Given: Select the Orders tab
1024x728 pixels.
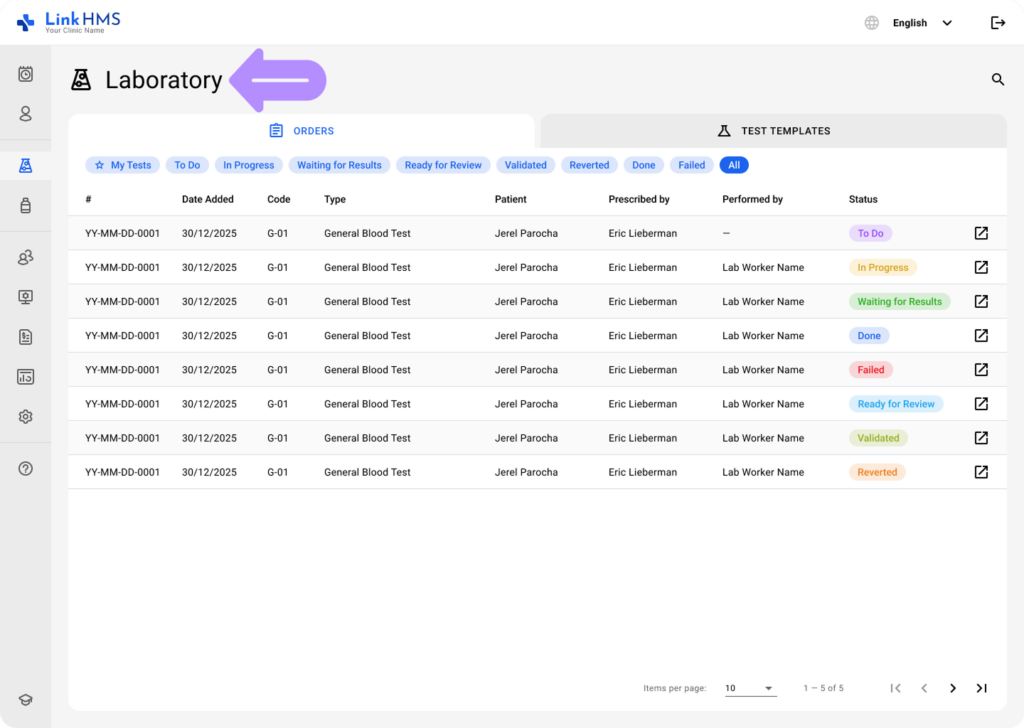Looking at the screenshot, I should coord(302,131).
